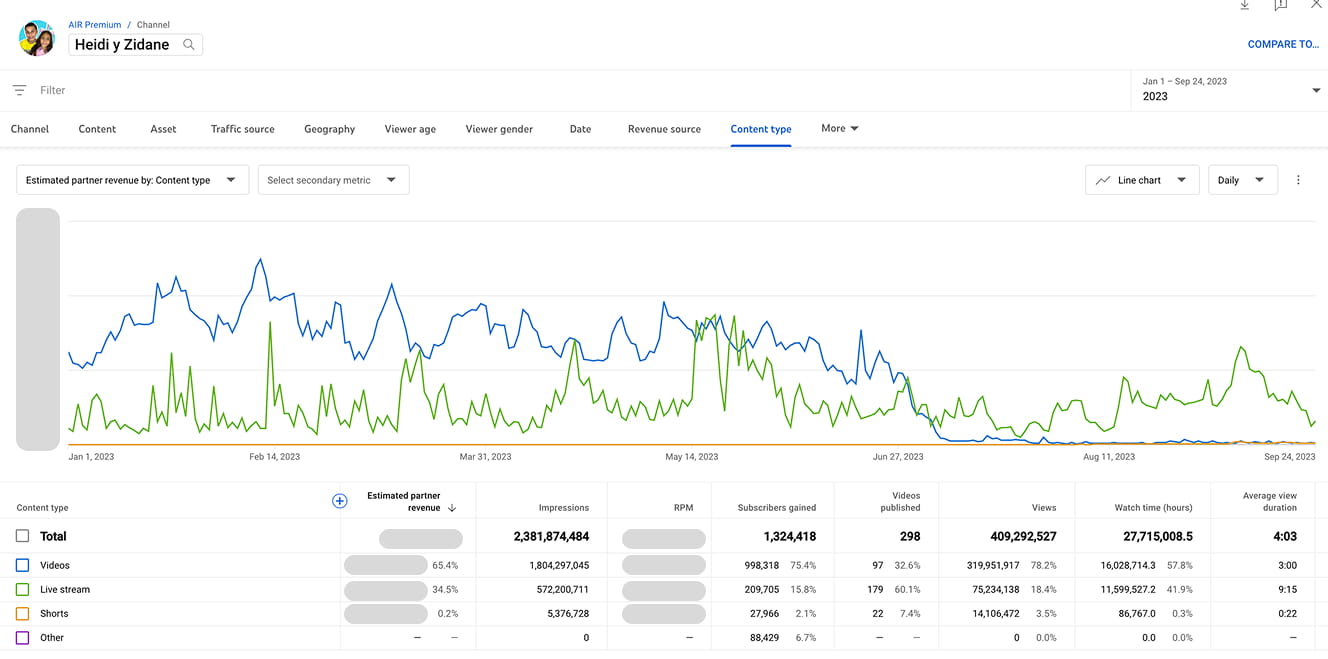Click the channel search icon
The width and height of the screenshot is (1328, 659).
188,44
